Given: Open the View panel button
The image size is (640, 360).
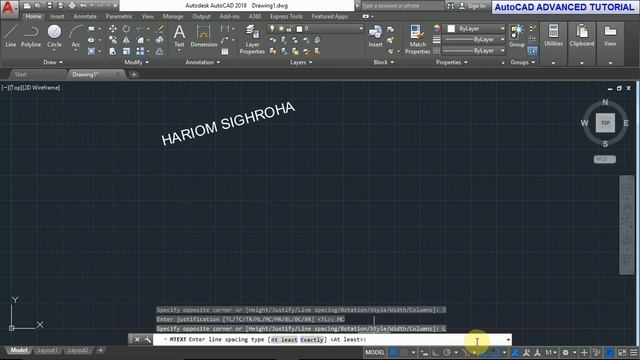Looking at the screenshot, I should 610,36.
